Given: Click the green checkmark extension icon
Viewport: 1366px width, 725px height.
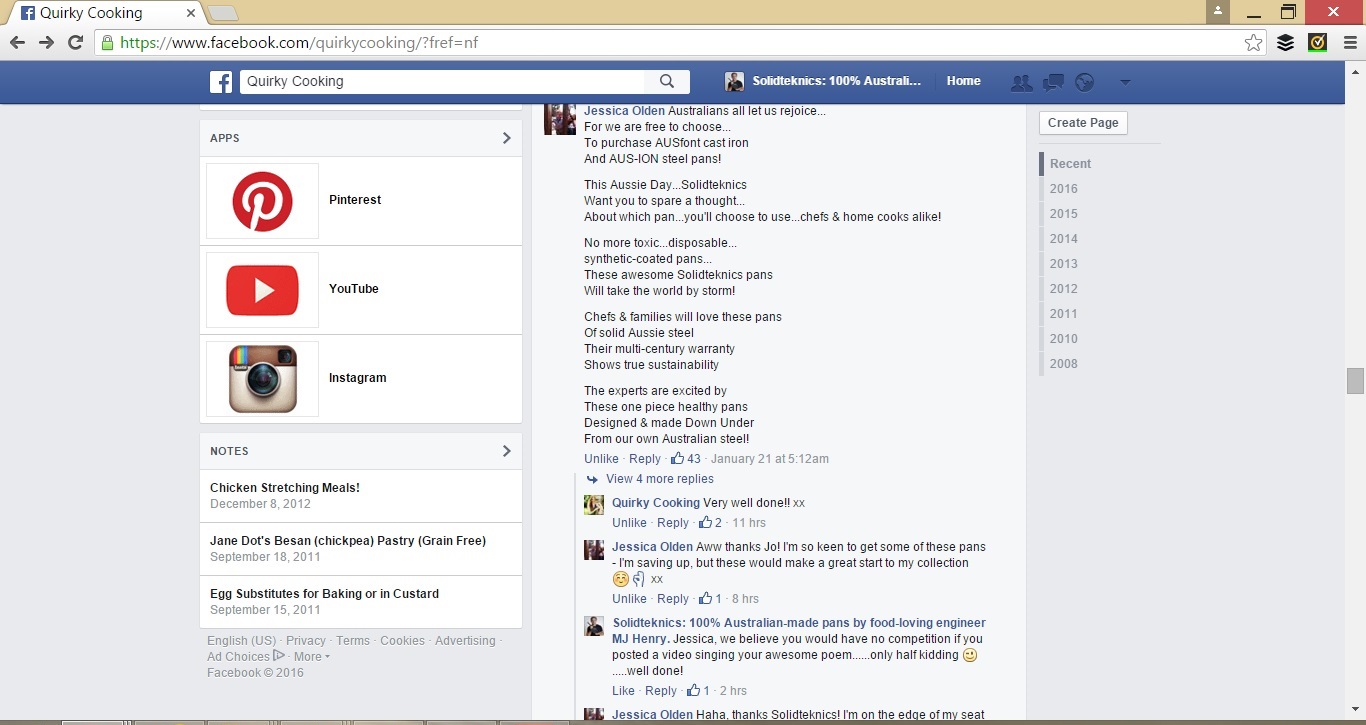Looking at the screenshot, I should coord(1318,42).
